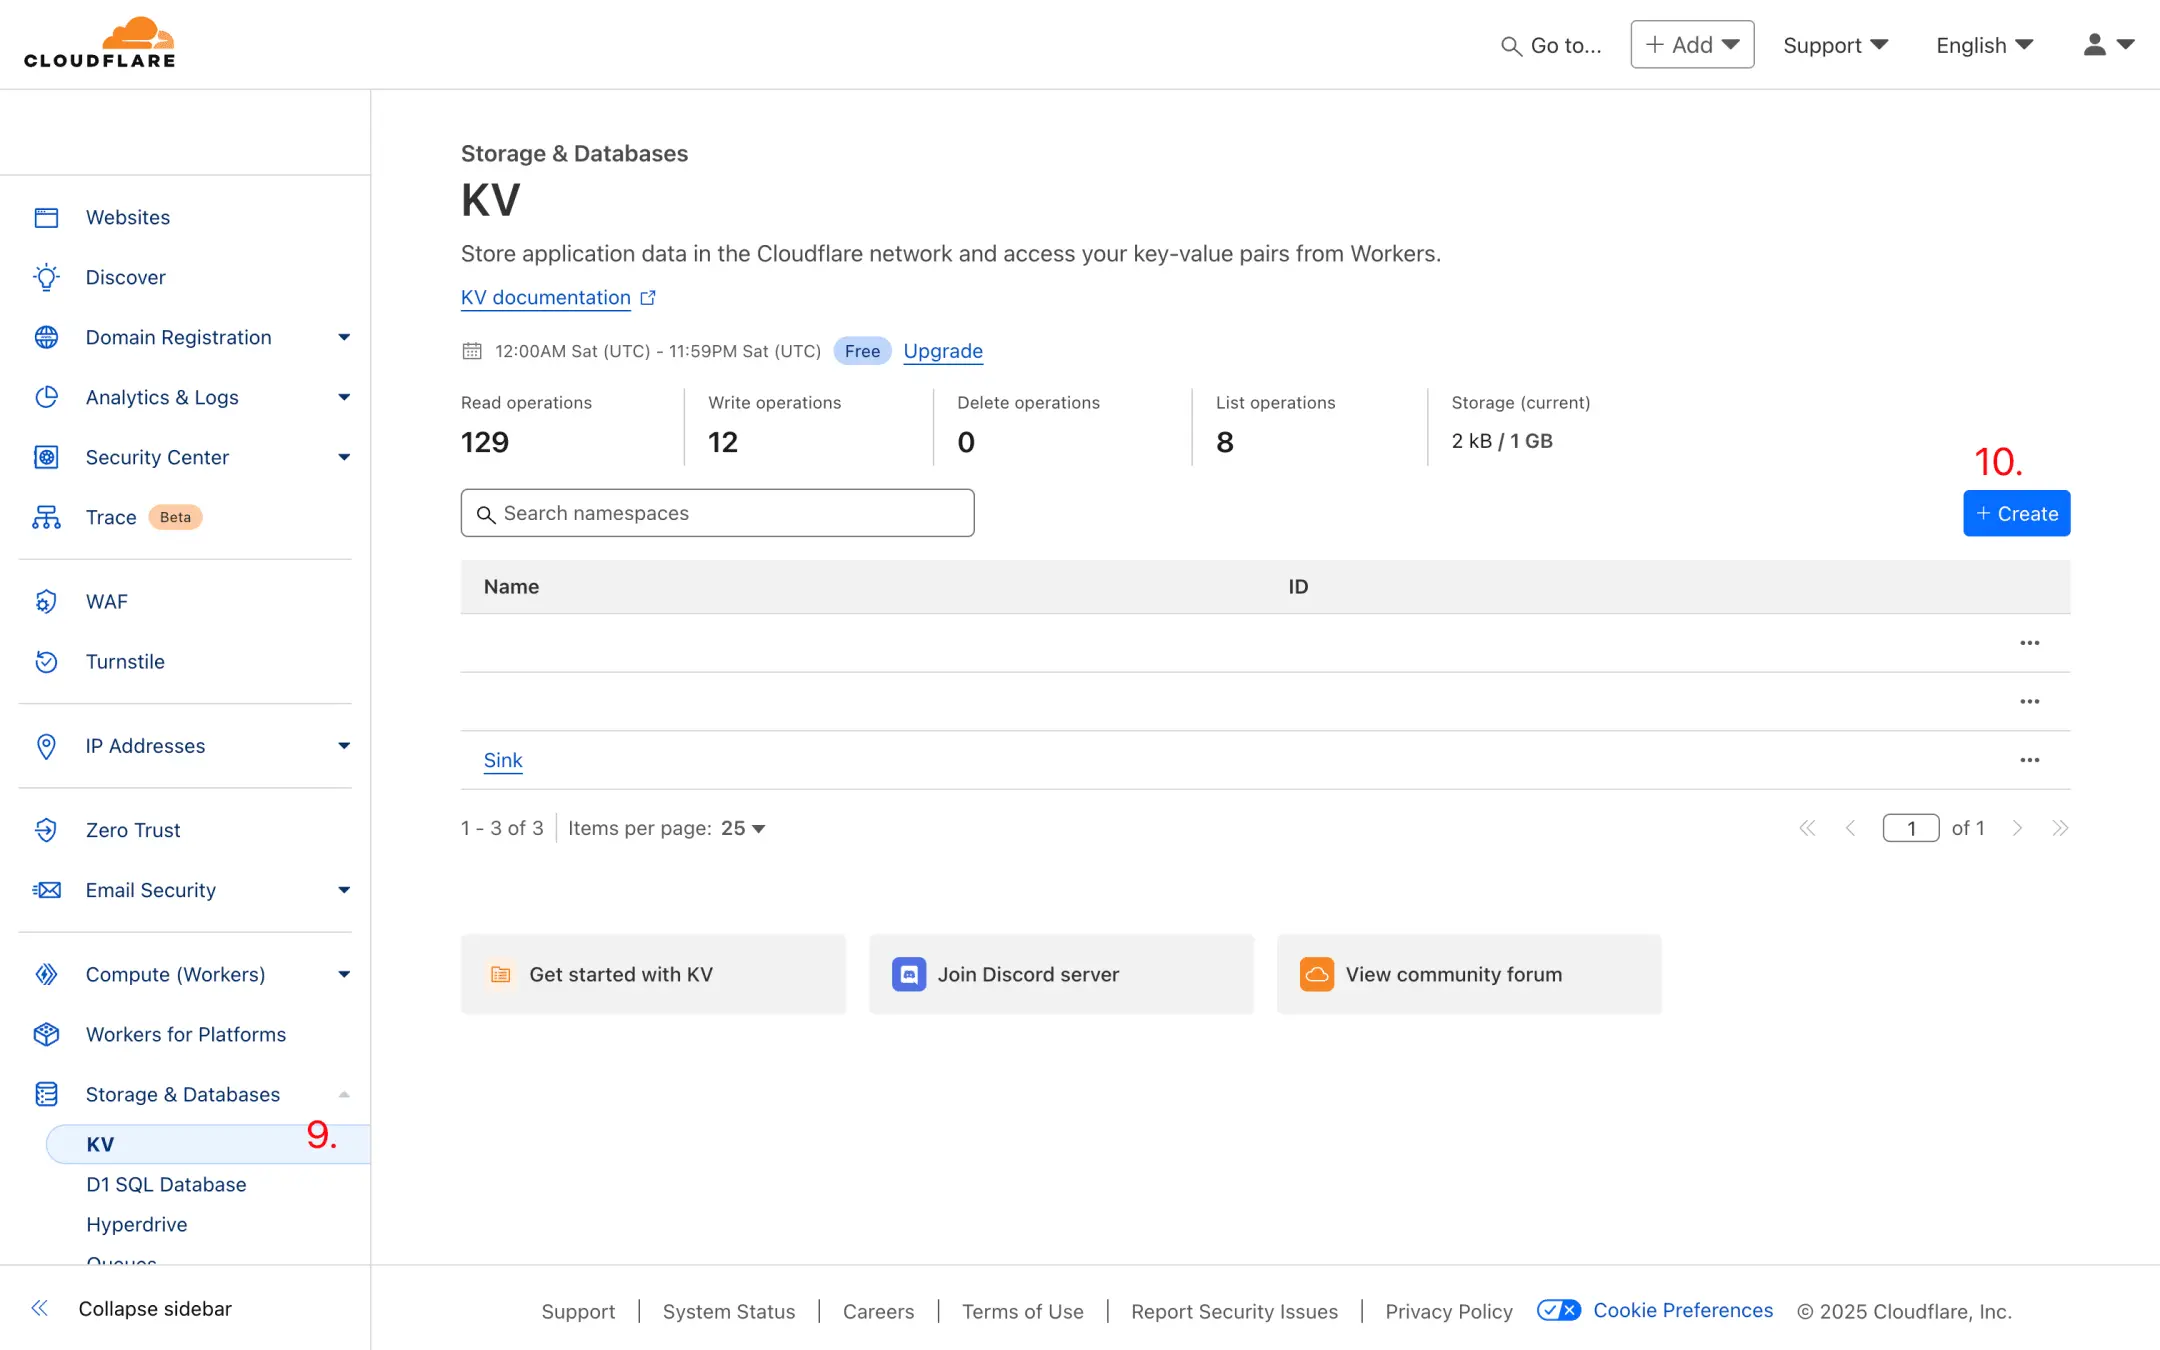Click the collapse sidebar double-chevron icon
This screenshot has height=1350, width=2160.
[x=40, y=1308]
